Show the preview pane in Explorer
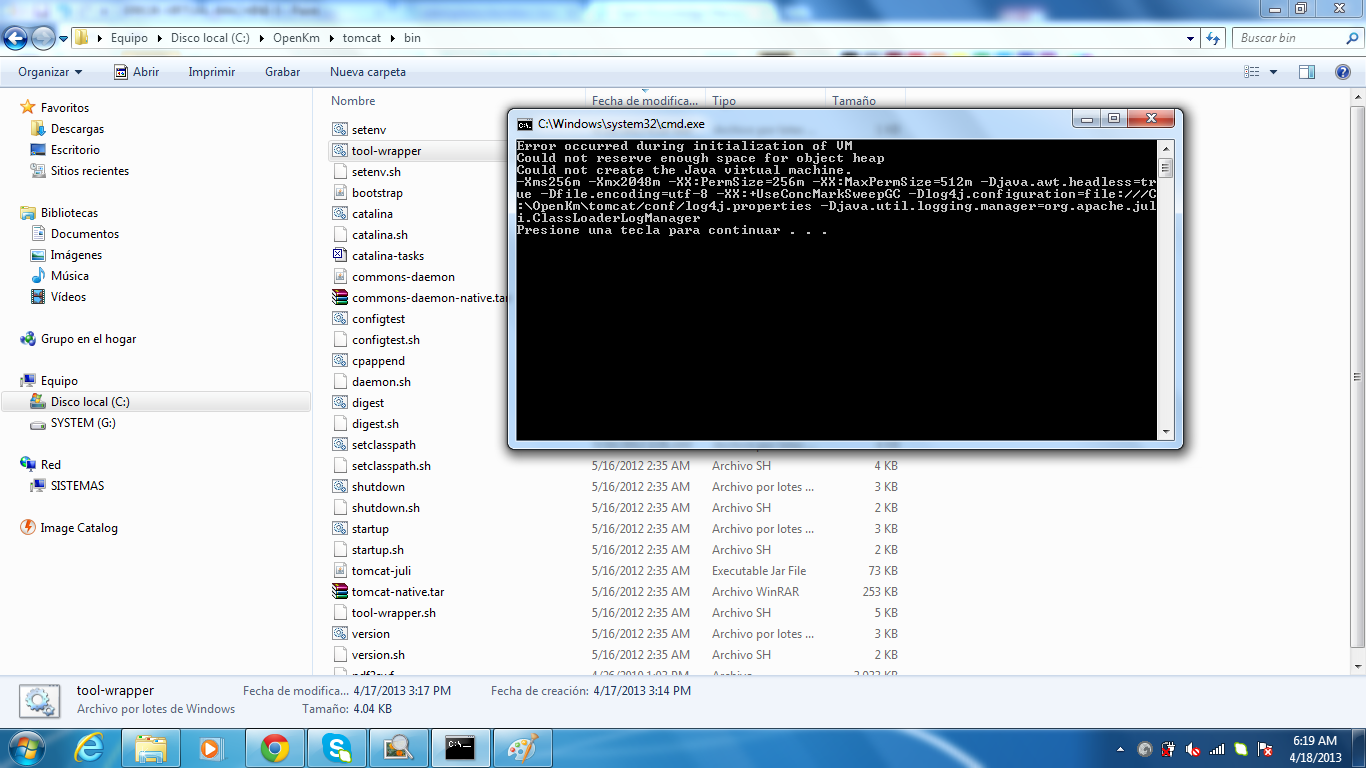Viewport: 1366px width, 768px height. pyautogui.click(x=1307, y=71)
